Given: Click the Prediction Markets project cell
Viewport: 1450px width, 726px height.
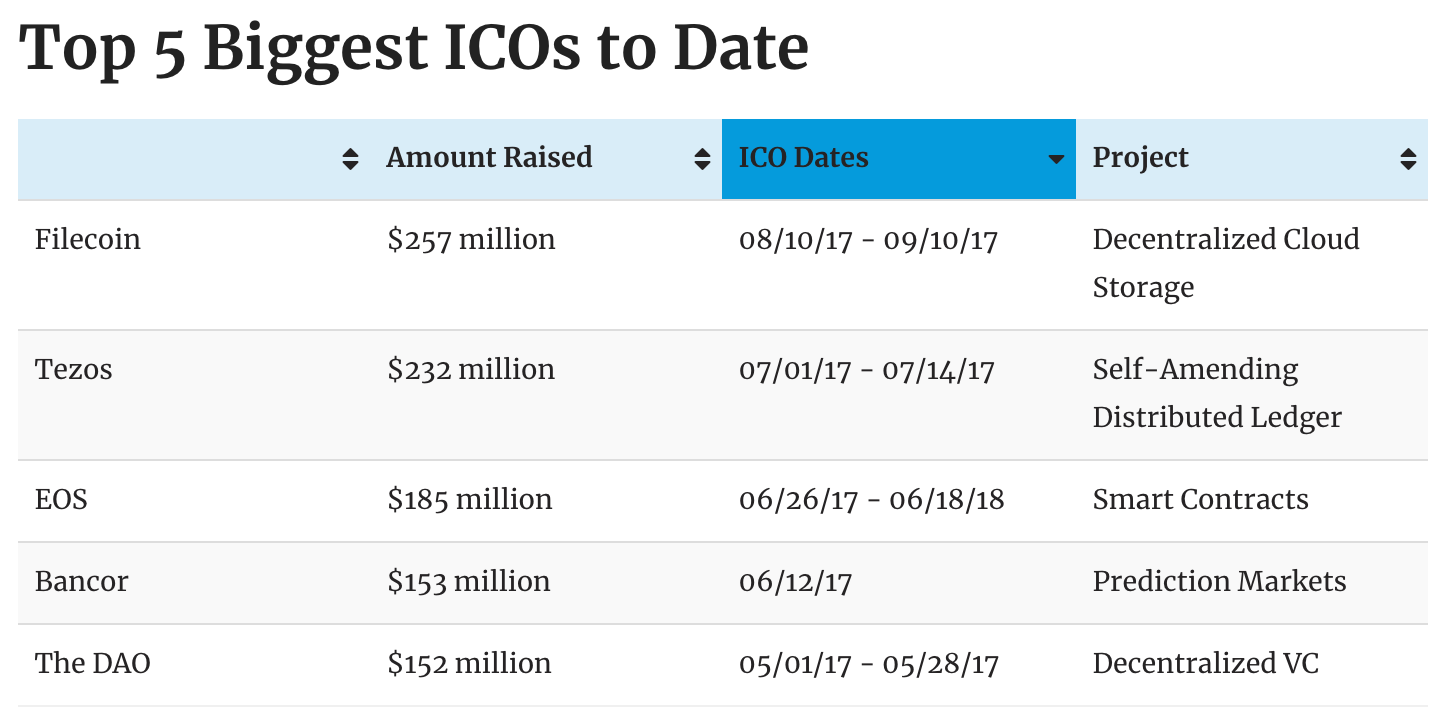Looking at the screenshot, I should pyautogui.click(x=1219, y=582).
